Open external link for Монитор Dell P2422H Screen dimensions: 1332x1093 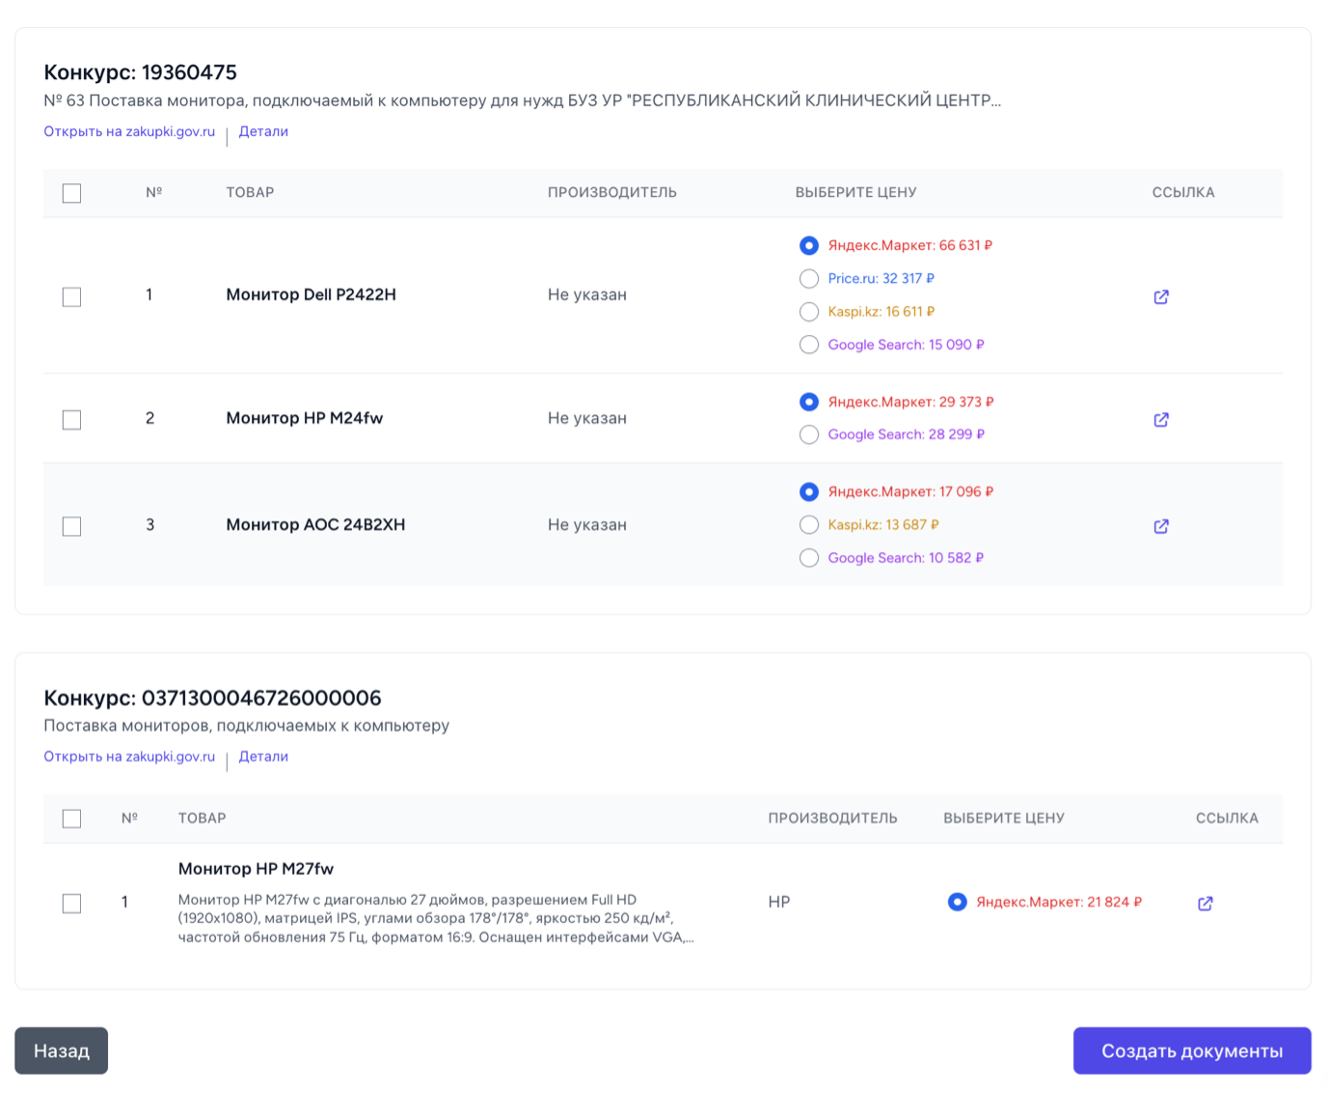tap(1161, 297)
